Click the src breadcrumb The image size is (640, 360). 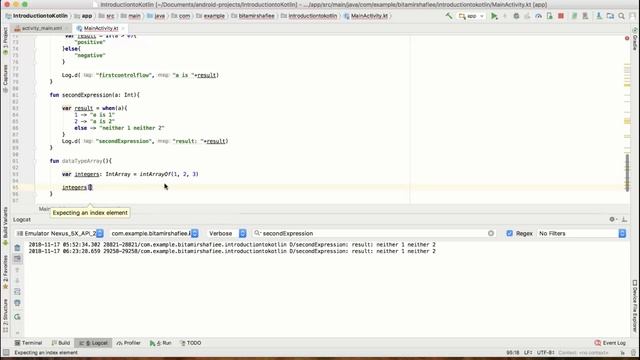(107, 16)
